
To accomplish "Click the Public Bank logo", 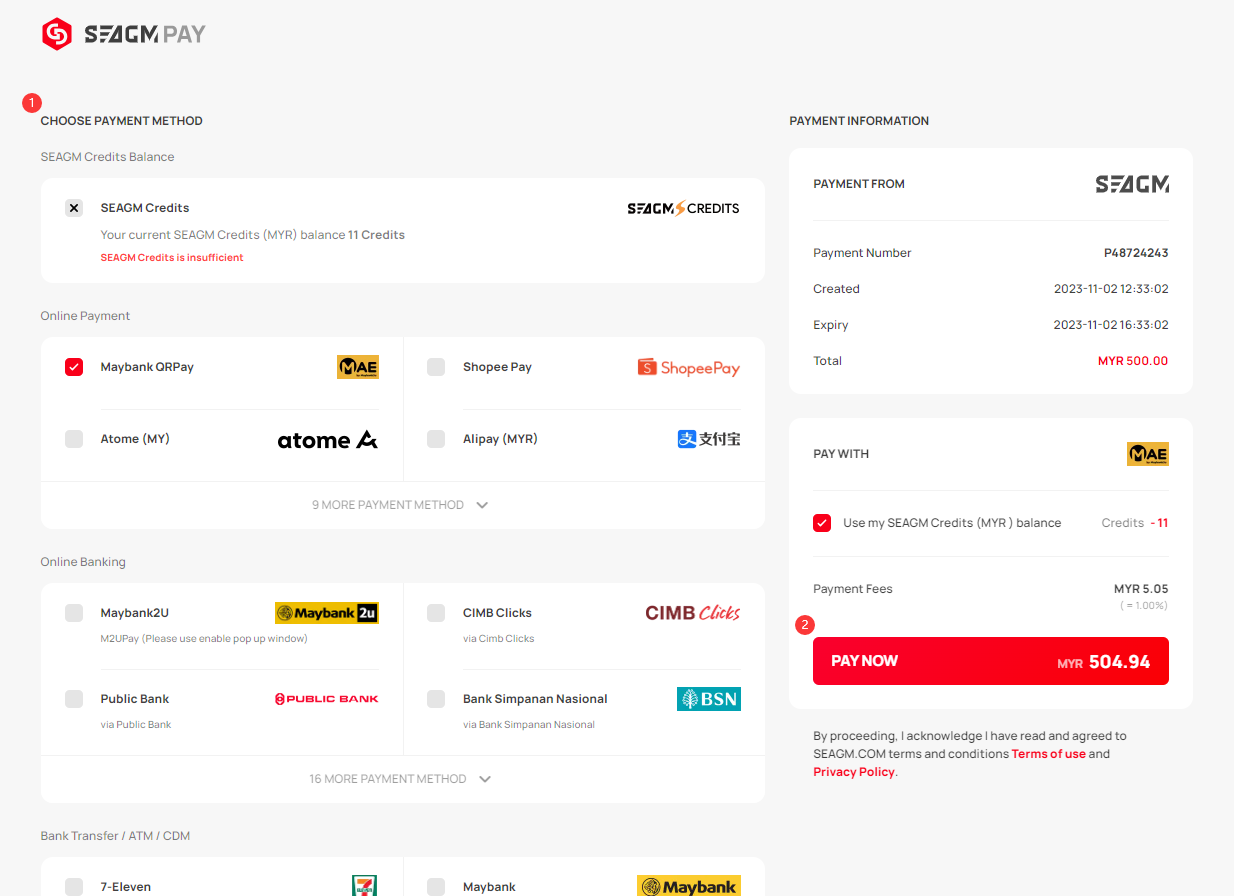I will click(x=327, y=699).
